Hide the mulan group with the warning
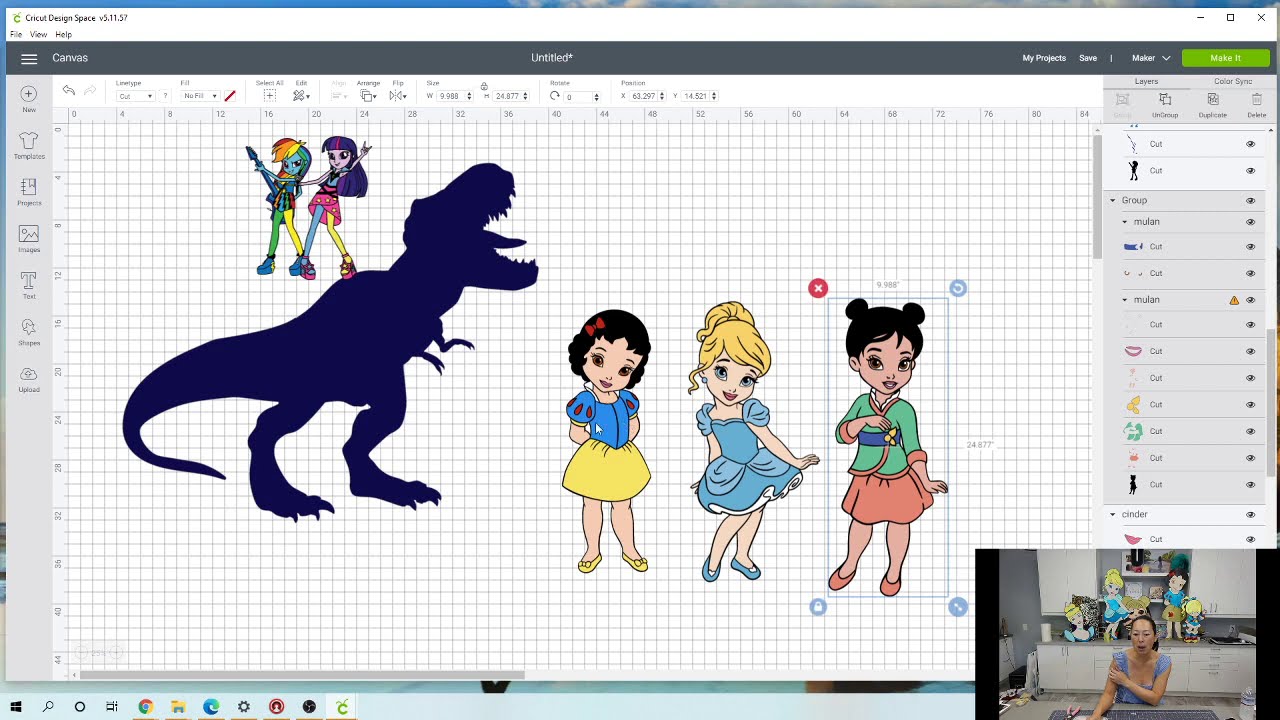1280x720 pixels. click(1250, 300)
